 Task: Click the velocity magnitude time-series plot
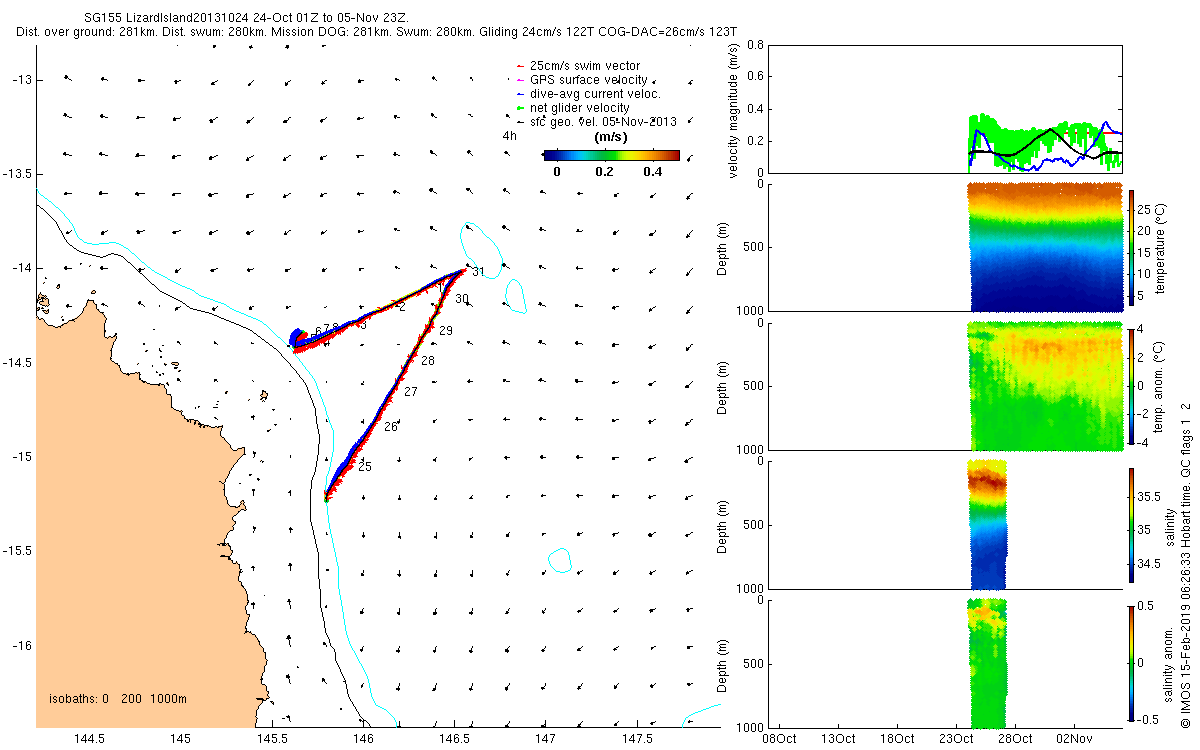pos(945,109)
